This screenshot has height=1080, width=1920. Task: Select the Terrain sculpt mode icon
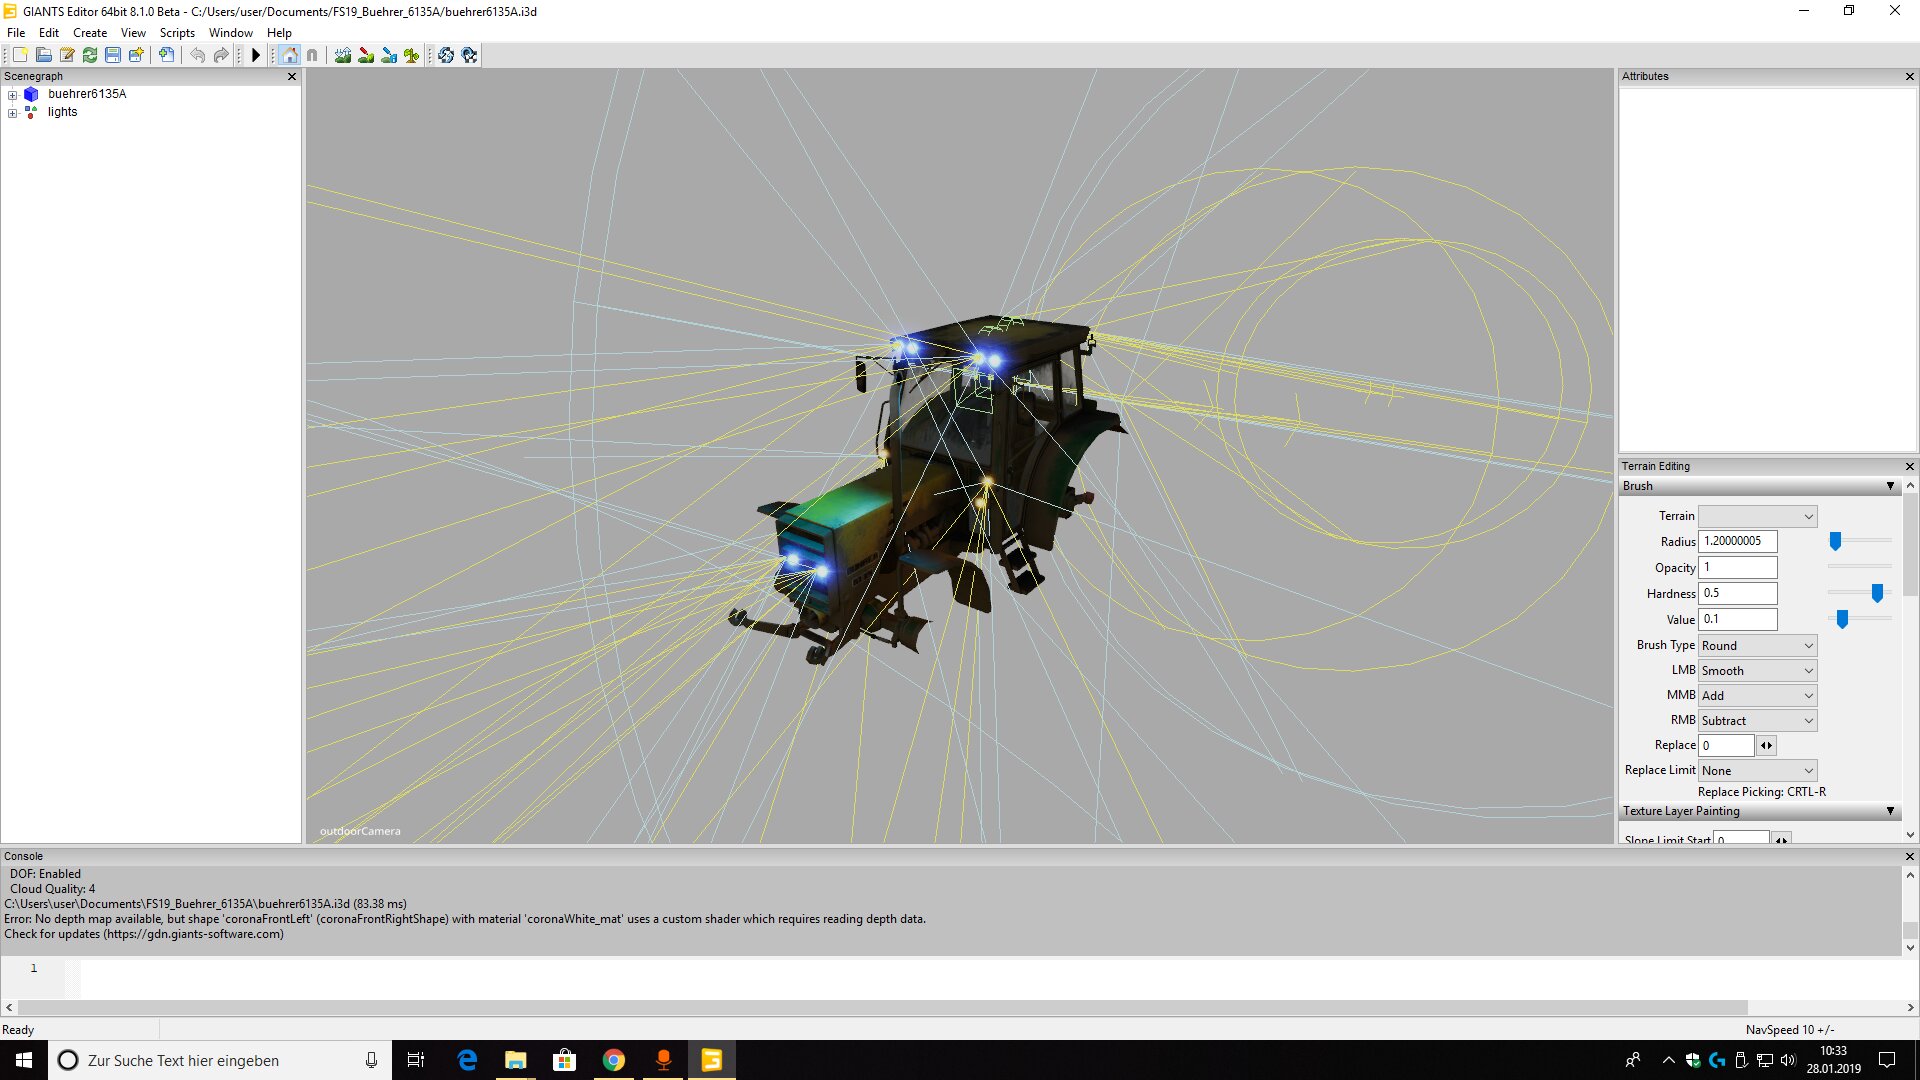click(343, 55)
